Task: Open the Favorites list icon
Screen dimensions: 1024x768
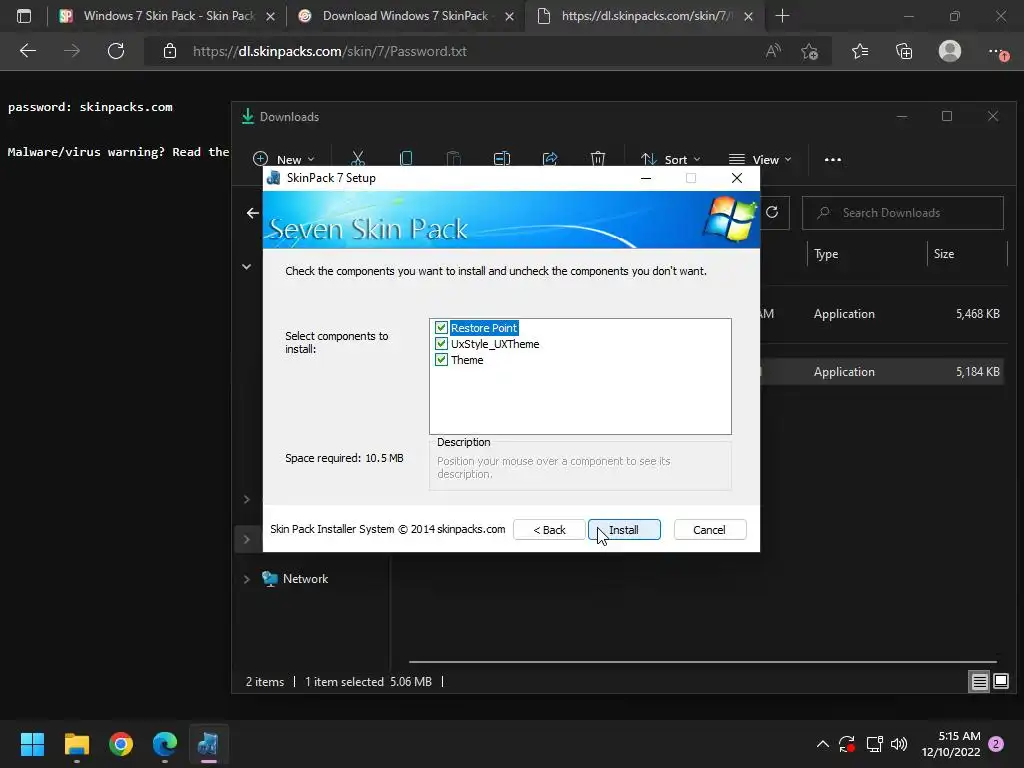Action: [x=860, y=51]
